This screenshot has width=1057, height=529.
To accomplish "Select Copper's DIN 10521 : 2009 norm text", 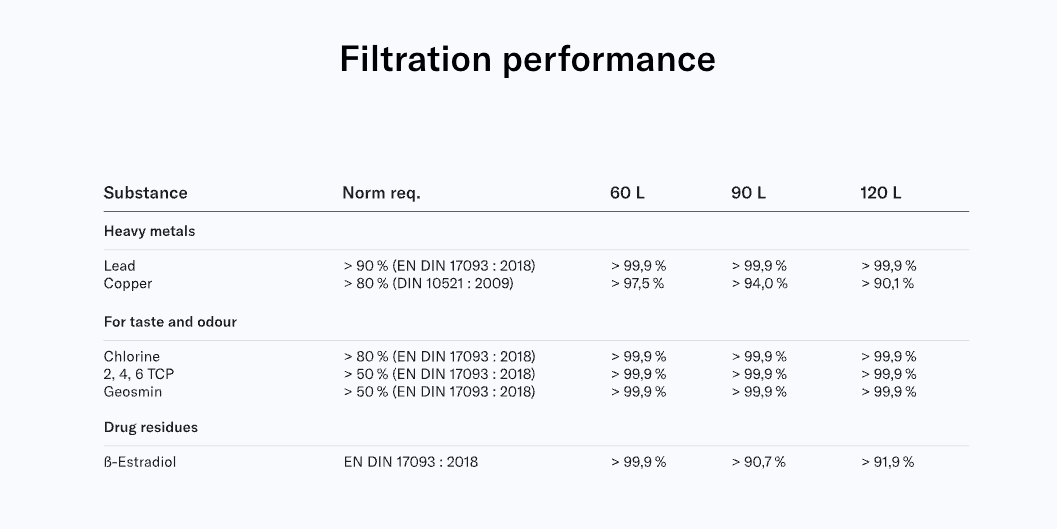I will coord(452,284).
